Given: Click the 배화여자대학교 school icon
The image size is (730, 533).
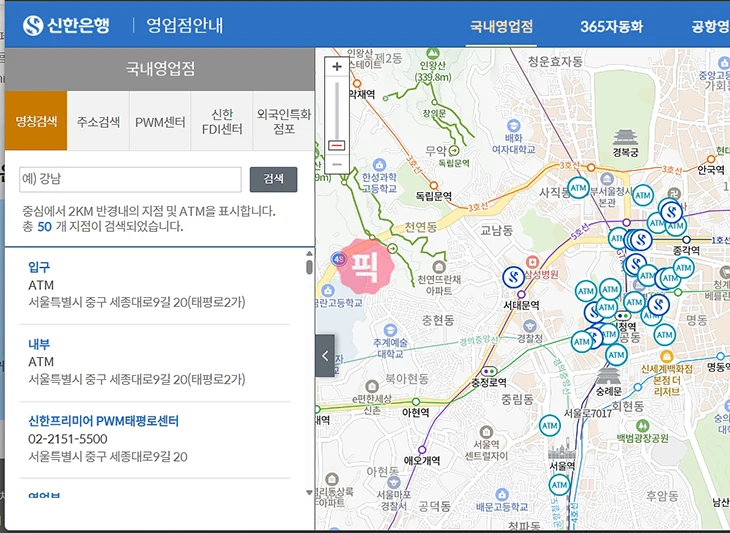Looking at the screenshot, I should 514,126.
